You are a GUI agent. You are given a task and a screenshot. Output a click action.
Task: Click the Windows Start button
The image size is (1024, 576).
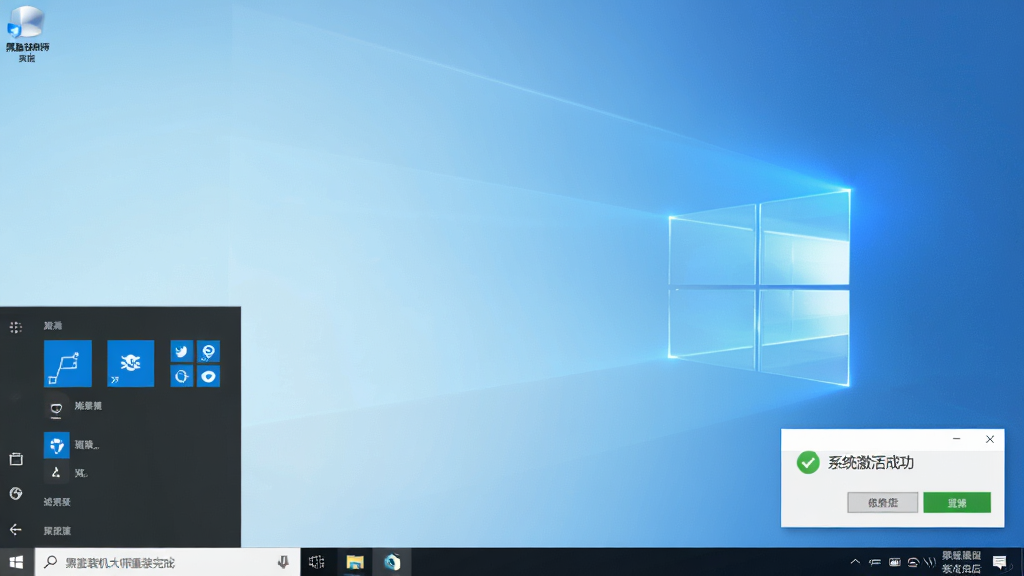coord(16,562)
